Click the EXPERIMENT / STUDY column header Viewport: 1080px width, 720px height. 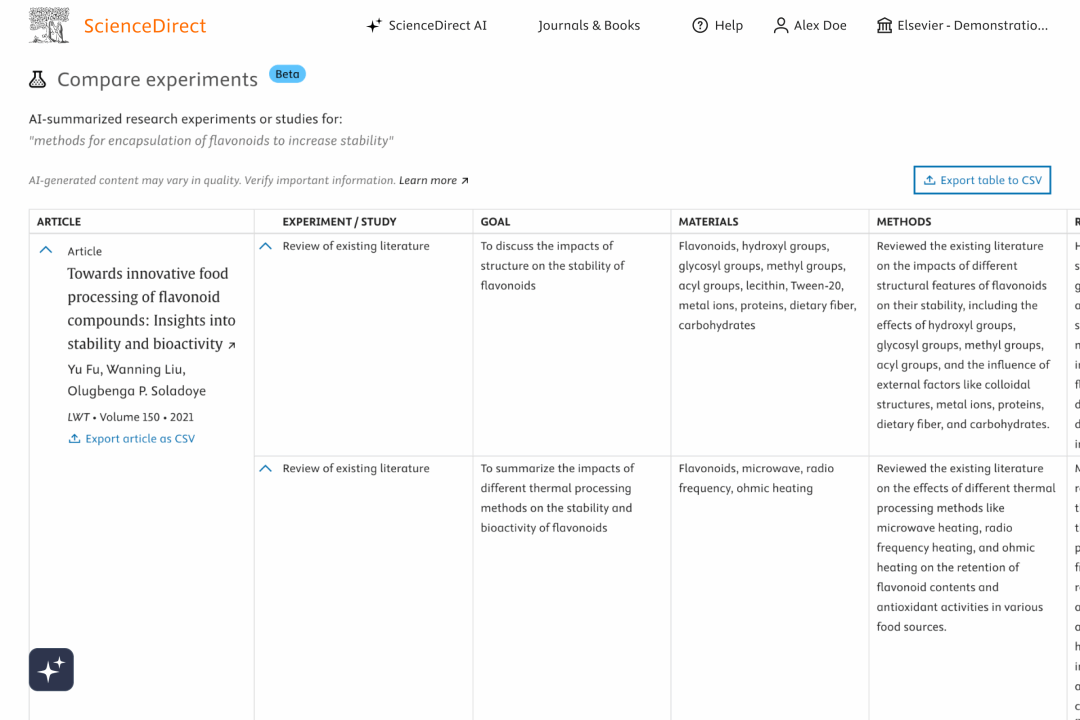tap(339, 222)
